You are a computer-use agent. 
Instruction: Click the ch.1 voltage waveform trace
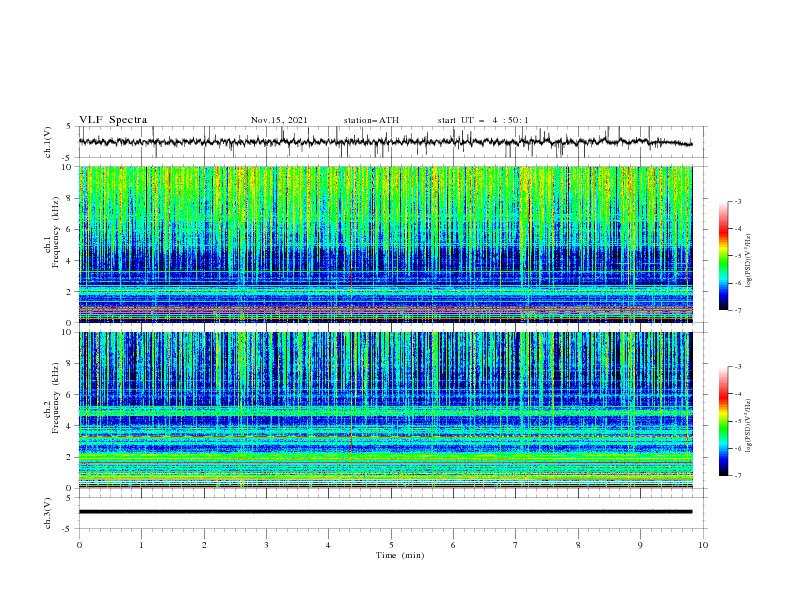[385, 142]
